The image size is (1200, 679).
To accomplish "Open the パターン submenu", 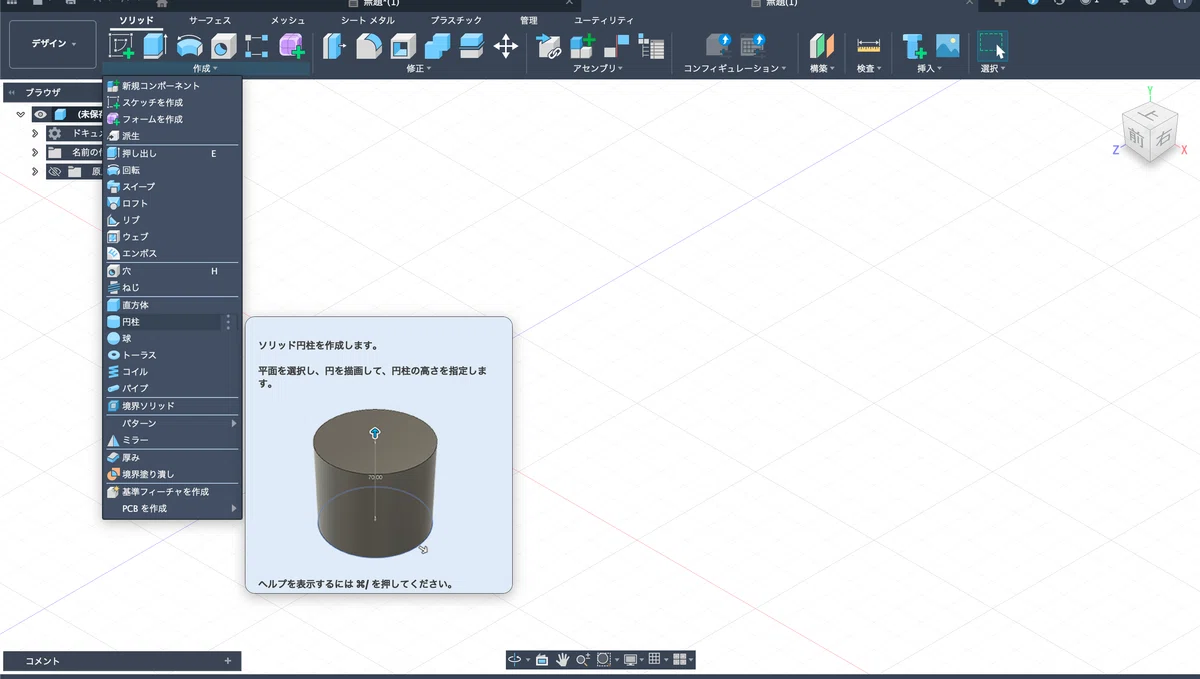I will point(172,423).
